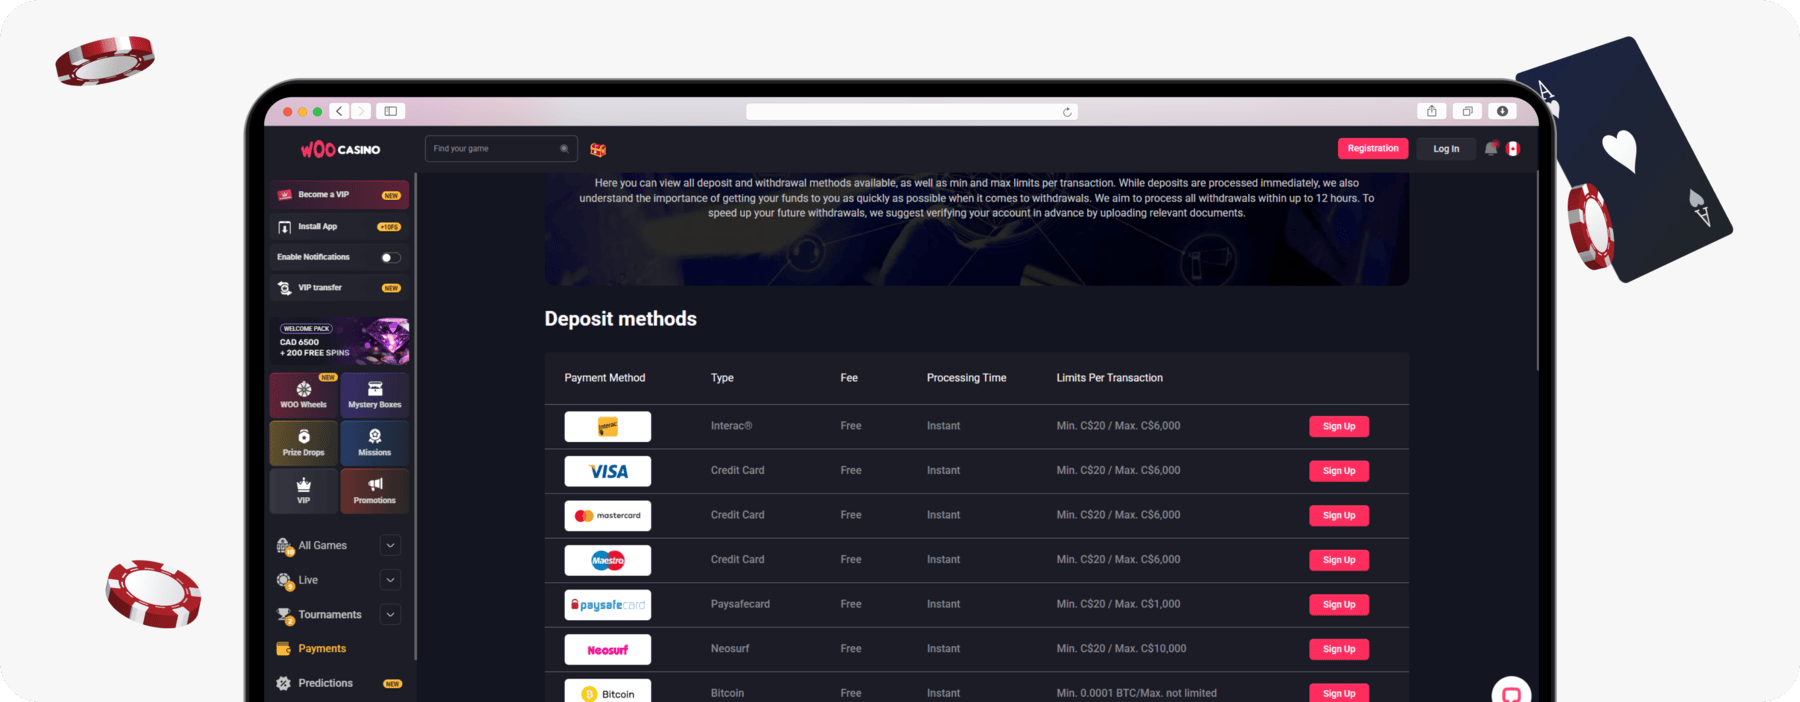The height and width of the screenshot is (702, 1800).
Task: Click Sign Up in the Interac row
Action: (1339, 426)
